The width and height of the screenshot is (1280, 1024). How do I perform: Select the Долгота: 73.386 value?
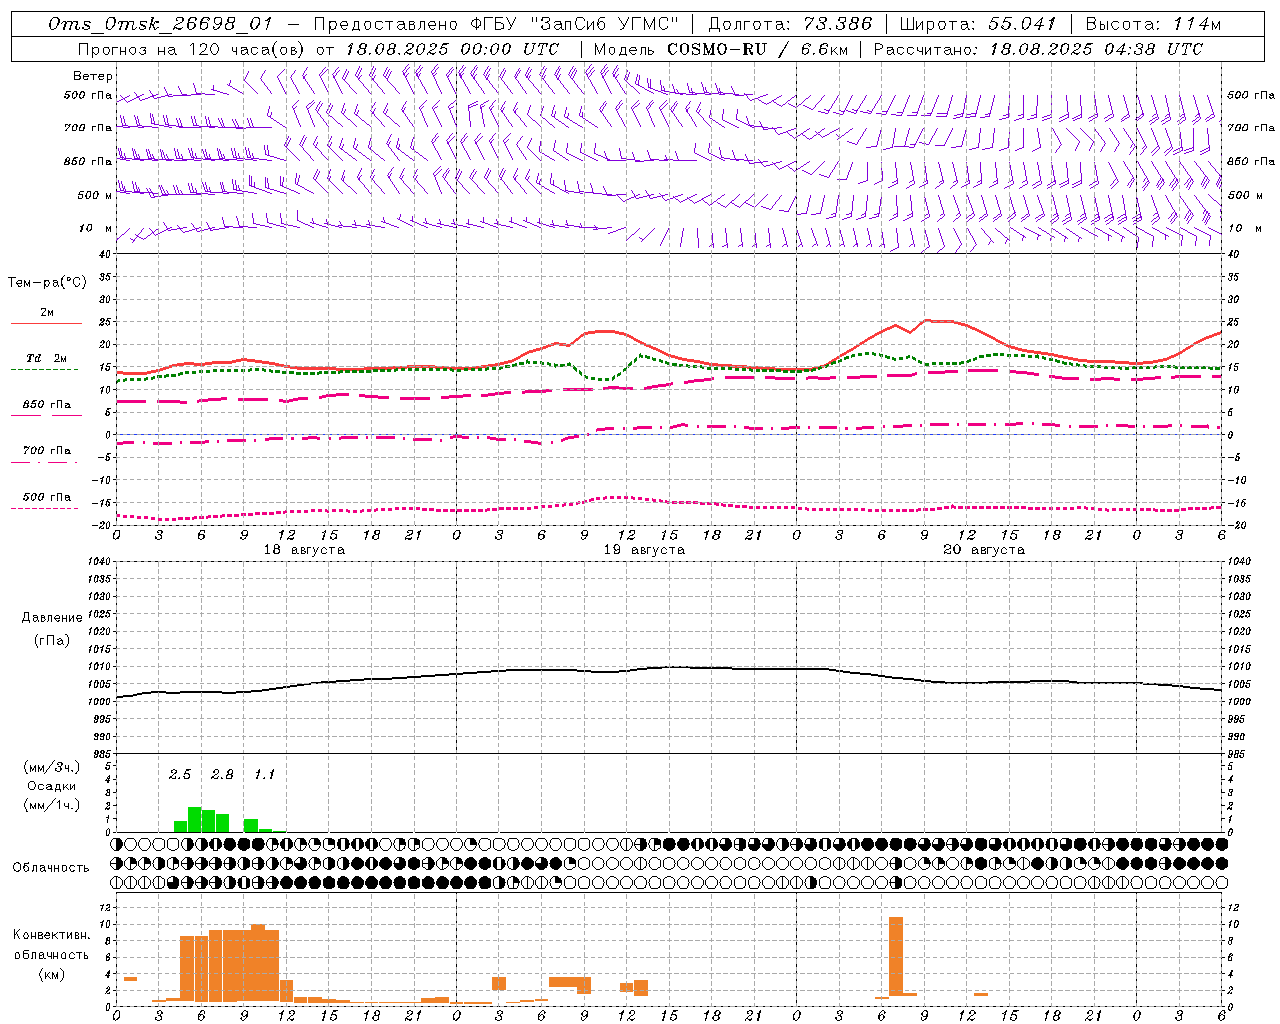tap(790, 24)
